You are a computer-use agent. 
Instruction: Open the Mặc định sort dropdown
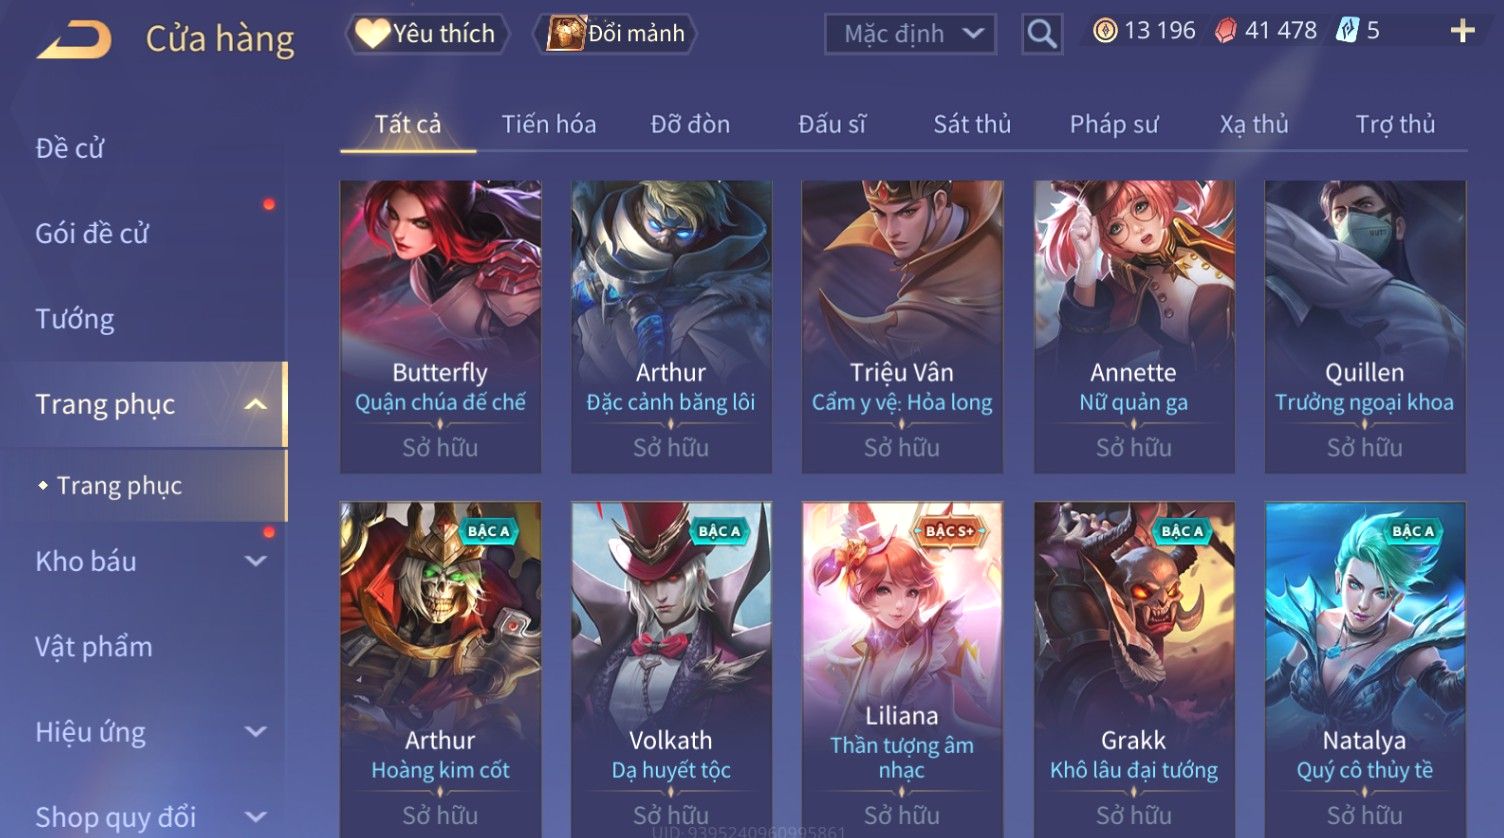click(x=910, y=34)
